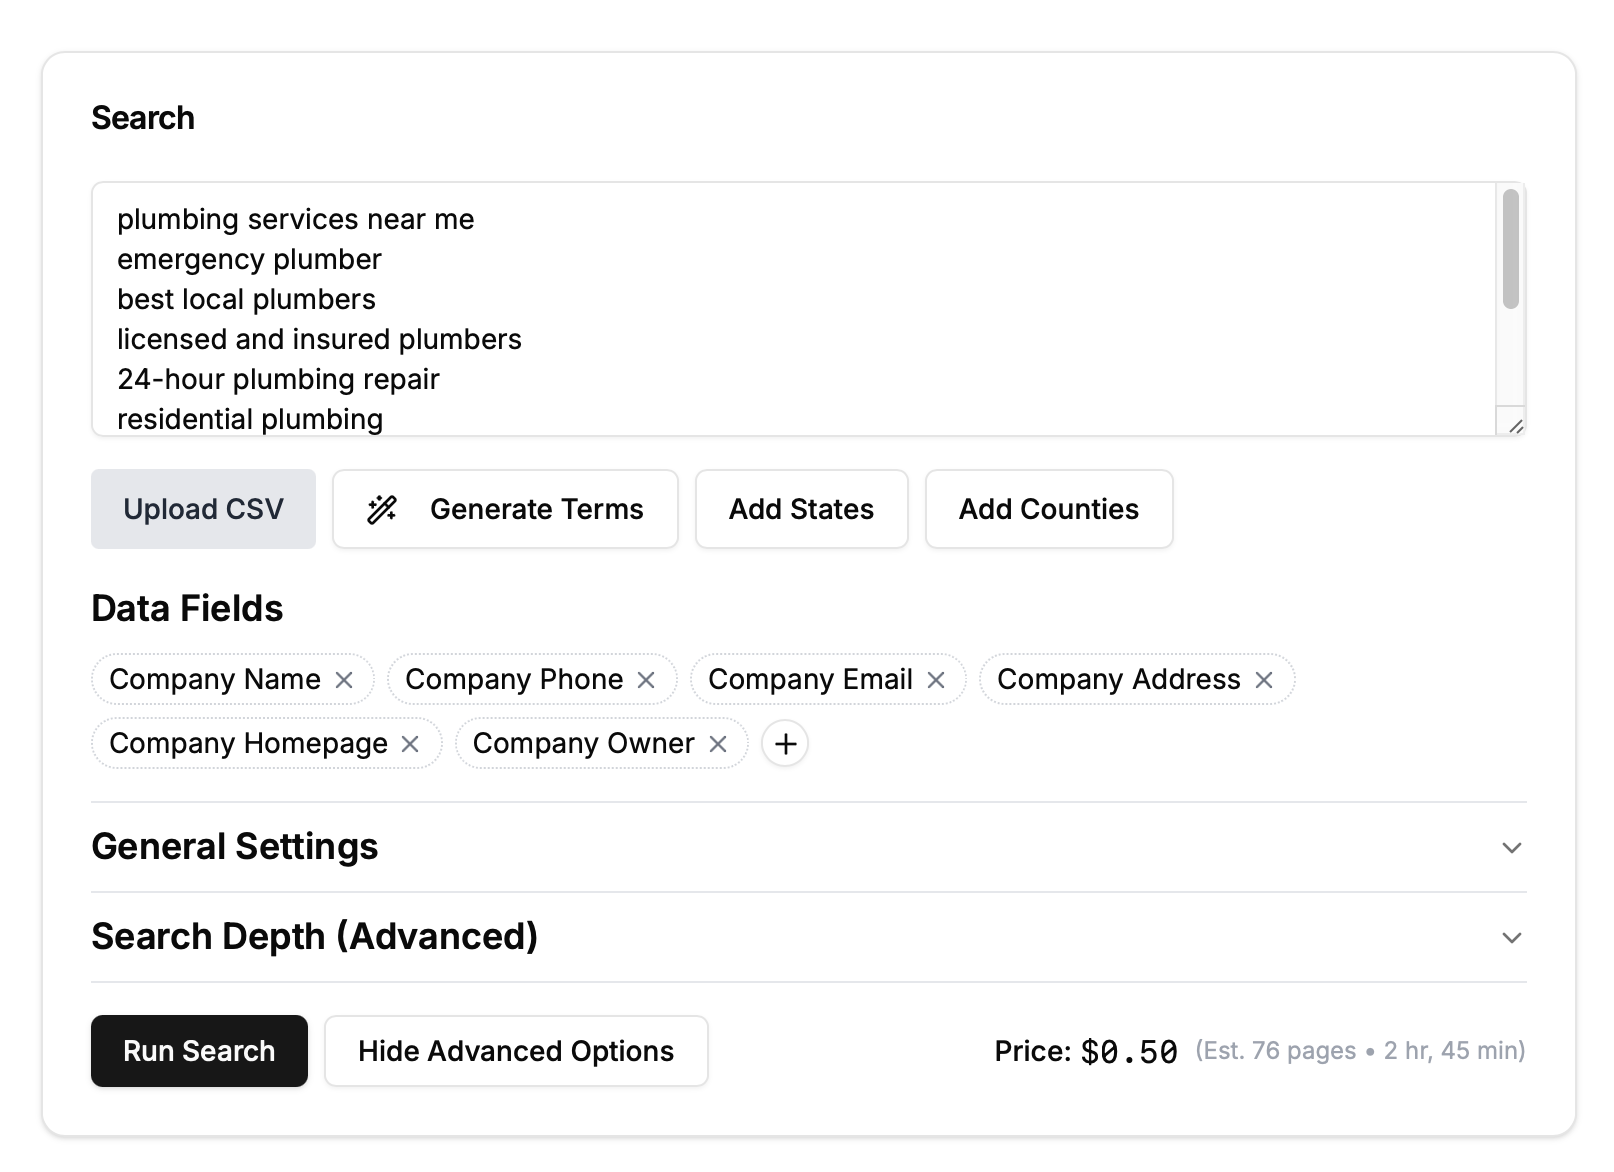Click the General Settings heading text
This screenshot has height=1172, width=1614.
[235, 847]
